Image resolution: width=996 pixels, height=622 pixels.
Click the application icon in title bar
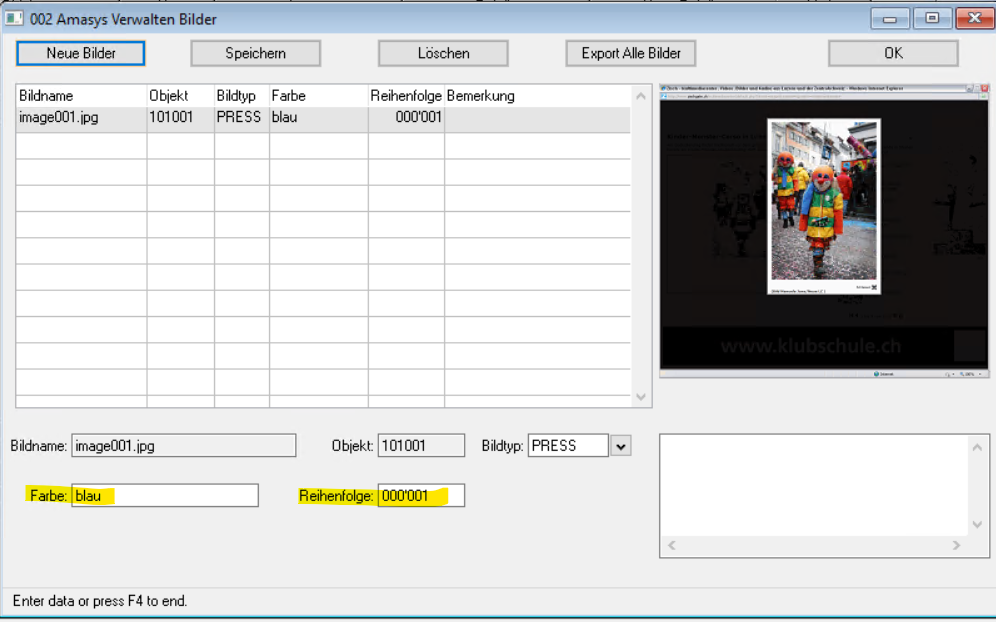[x=13, y=18]
